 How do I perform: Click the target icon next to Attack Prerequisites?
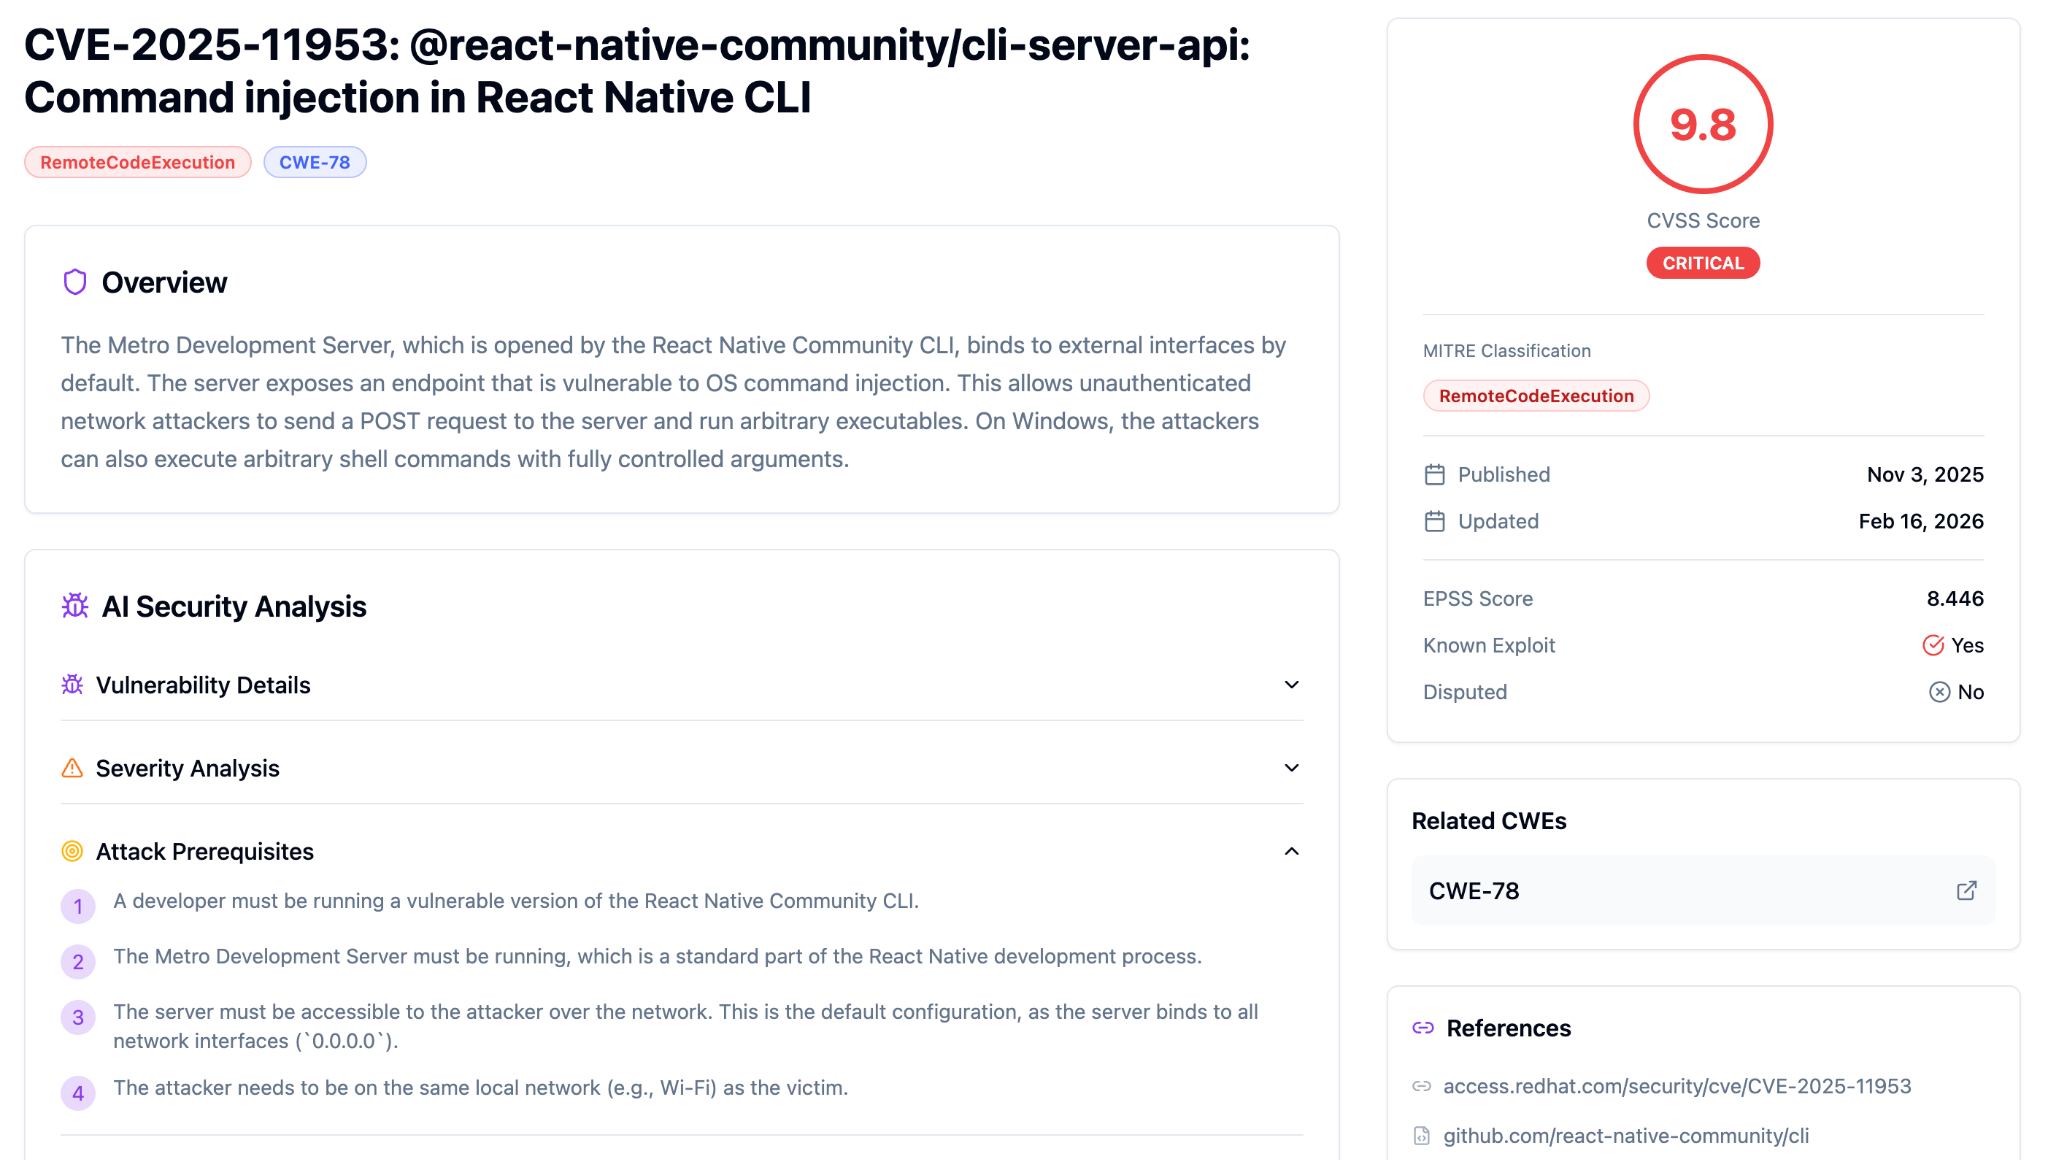coord(71,851)
